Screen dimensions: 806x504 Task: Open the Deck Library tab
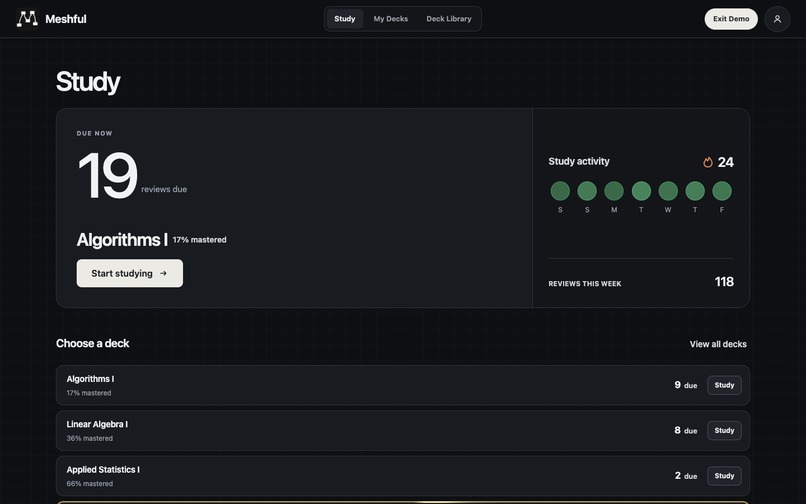pyautogui.click(x=449, y=19)
